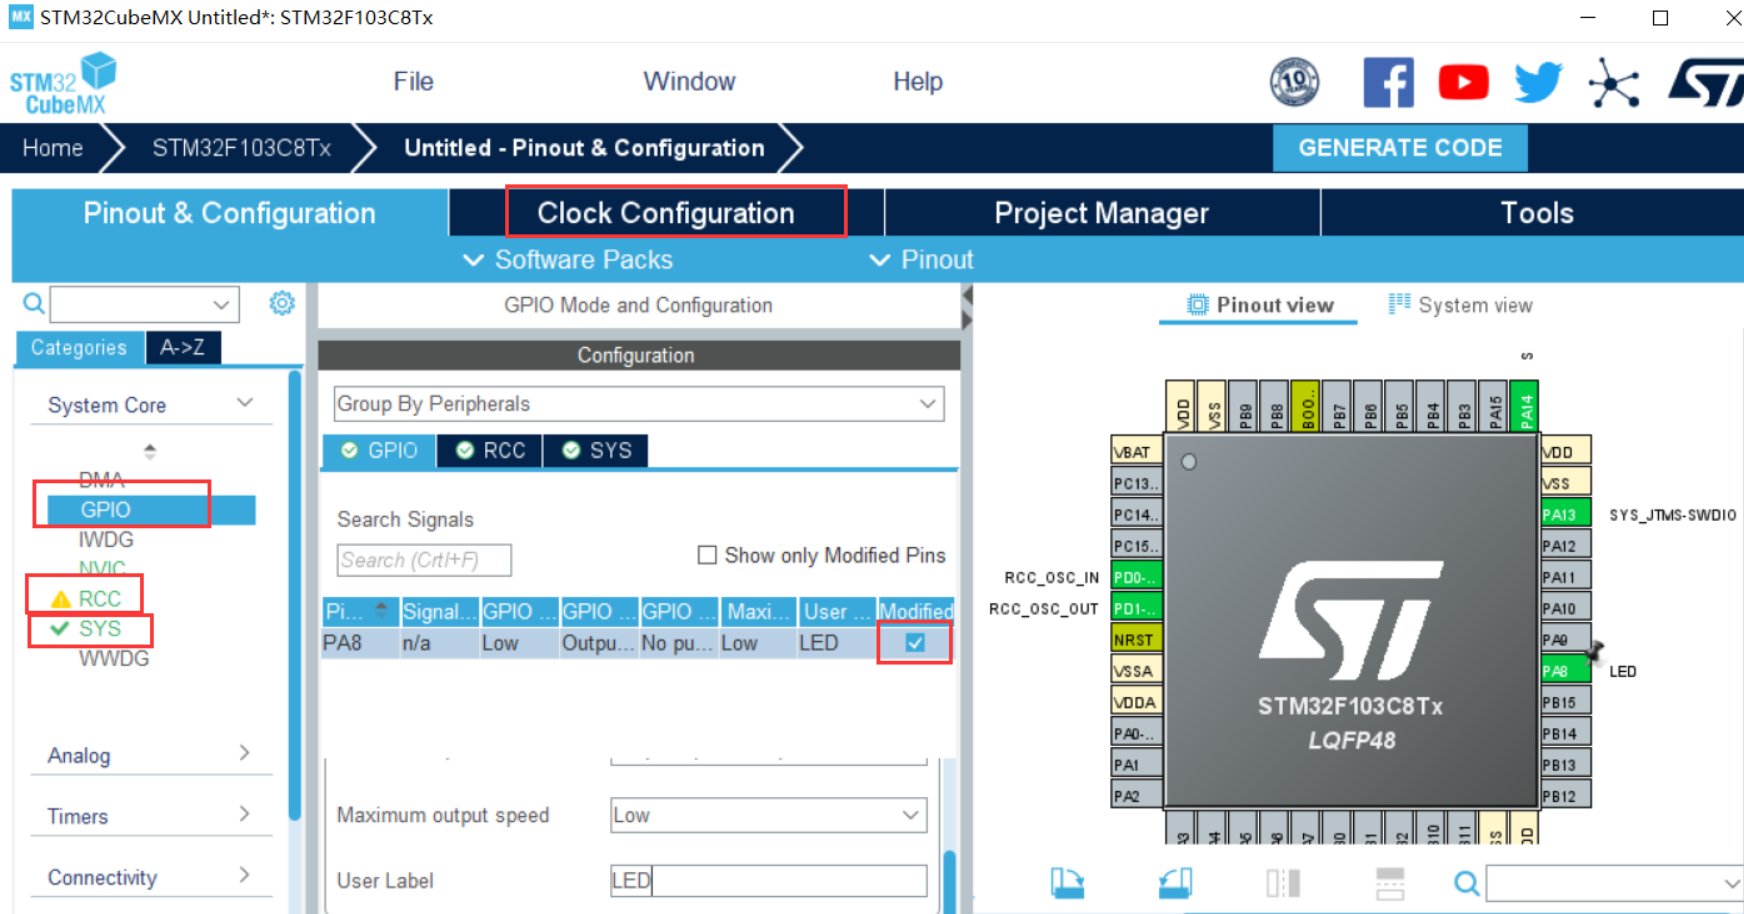Expand the Connectivity category
Viewport: 1744px width, 914px height.
(244, 875)
